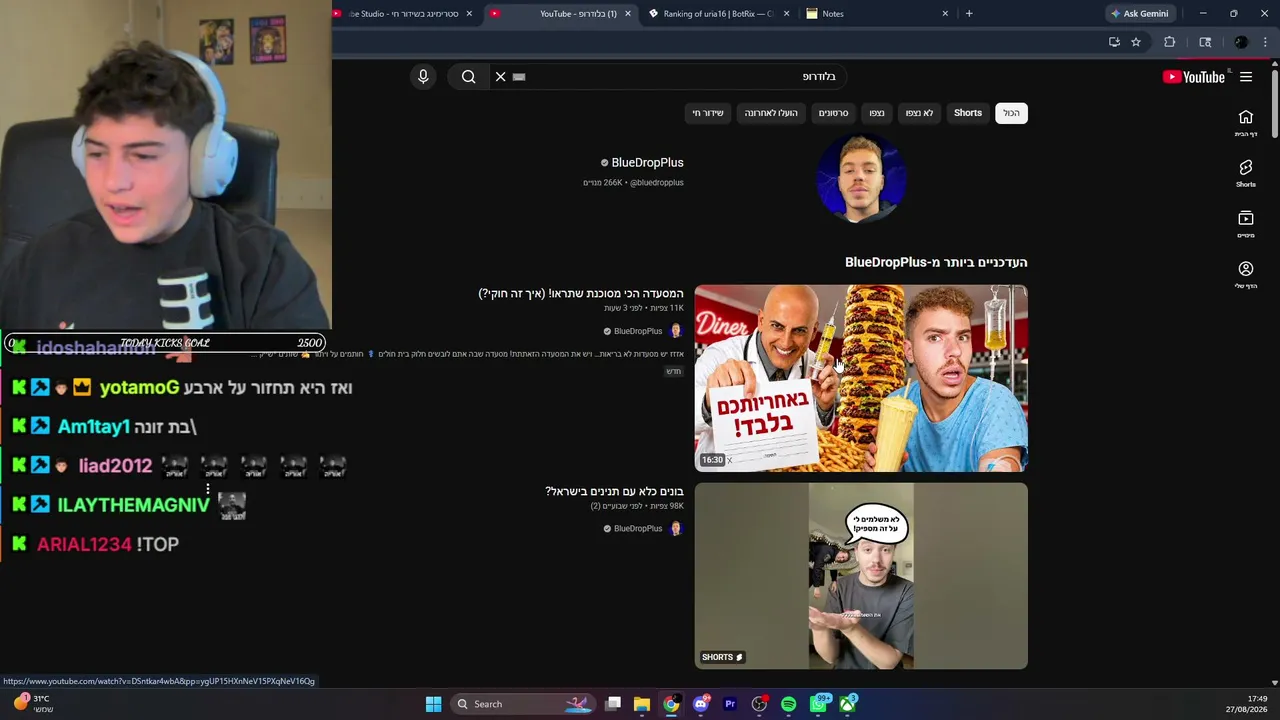Open Task View on the taskbar

tap(613, 704)
